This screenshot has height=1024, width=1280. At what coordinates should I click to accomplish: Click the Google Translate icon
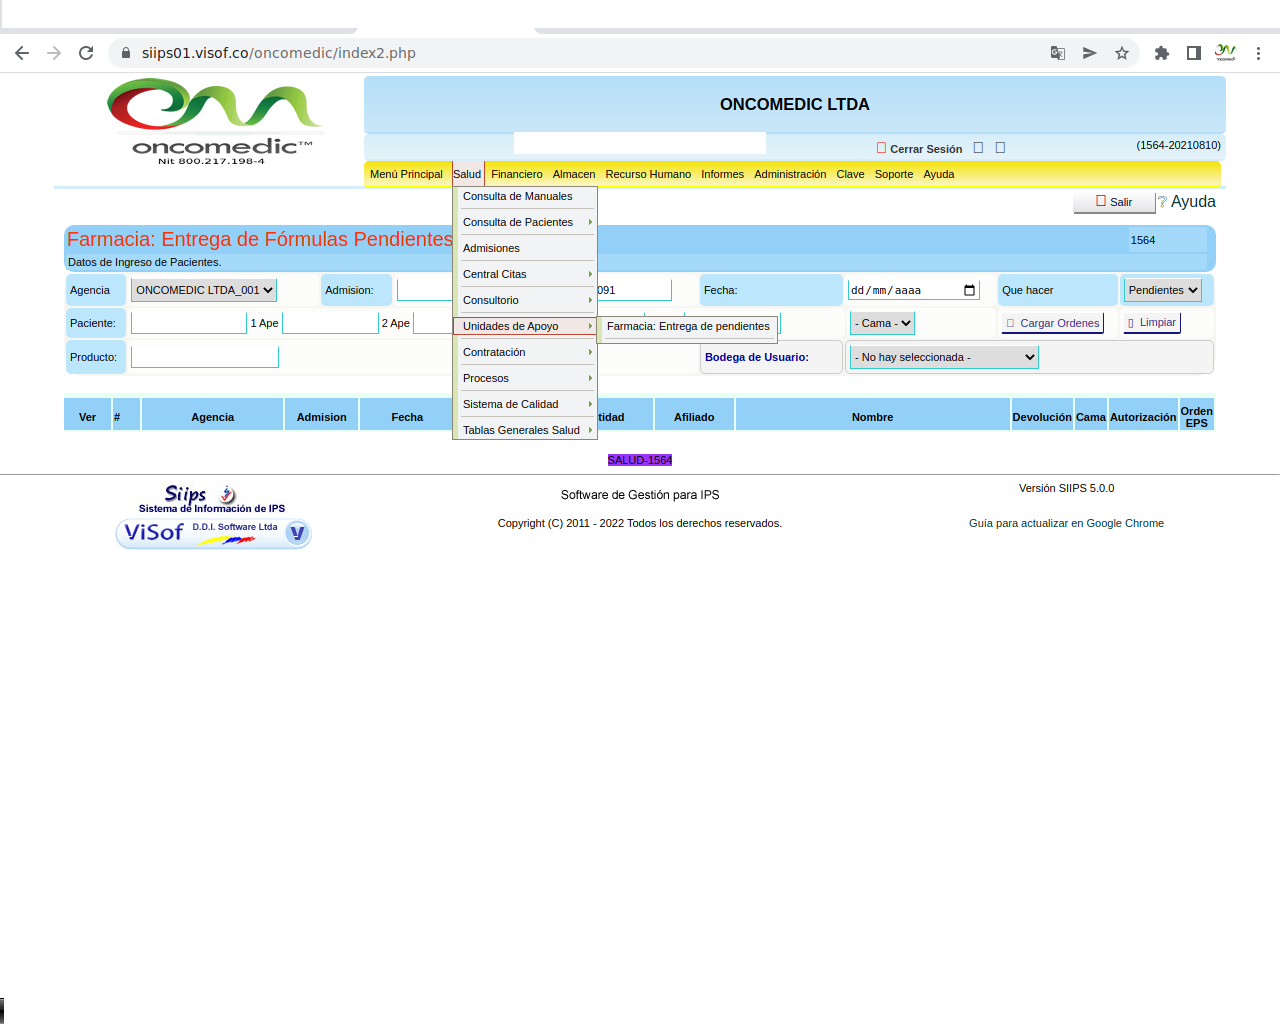pyautogui.click(x=1057, y=53)
